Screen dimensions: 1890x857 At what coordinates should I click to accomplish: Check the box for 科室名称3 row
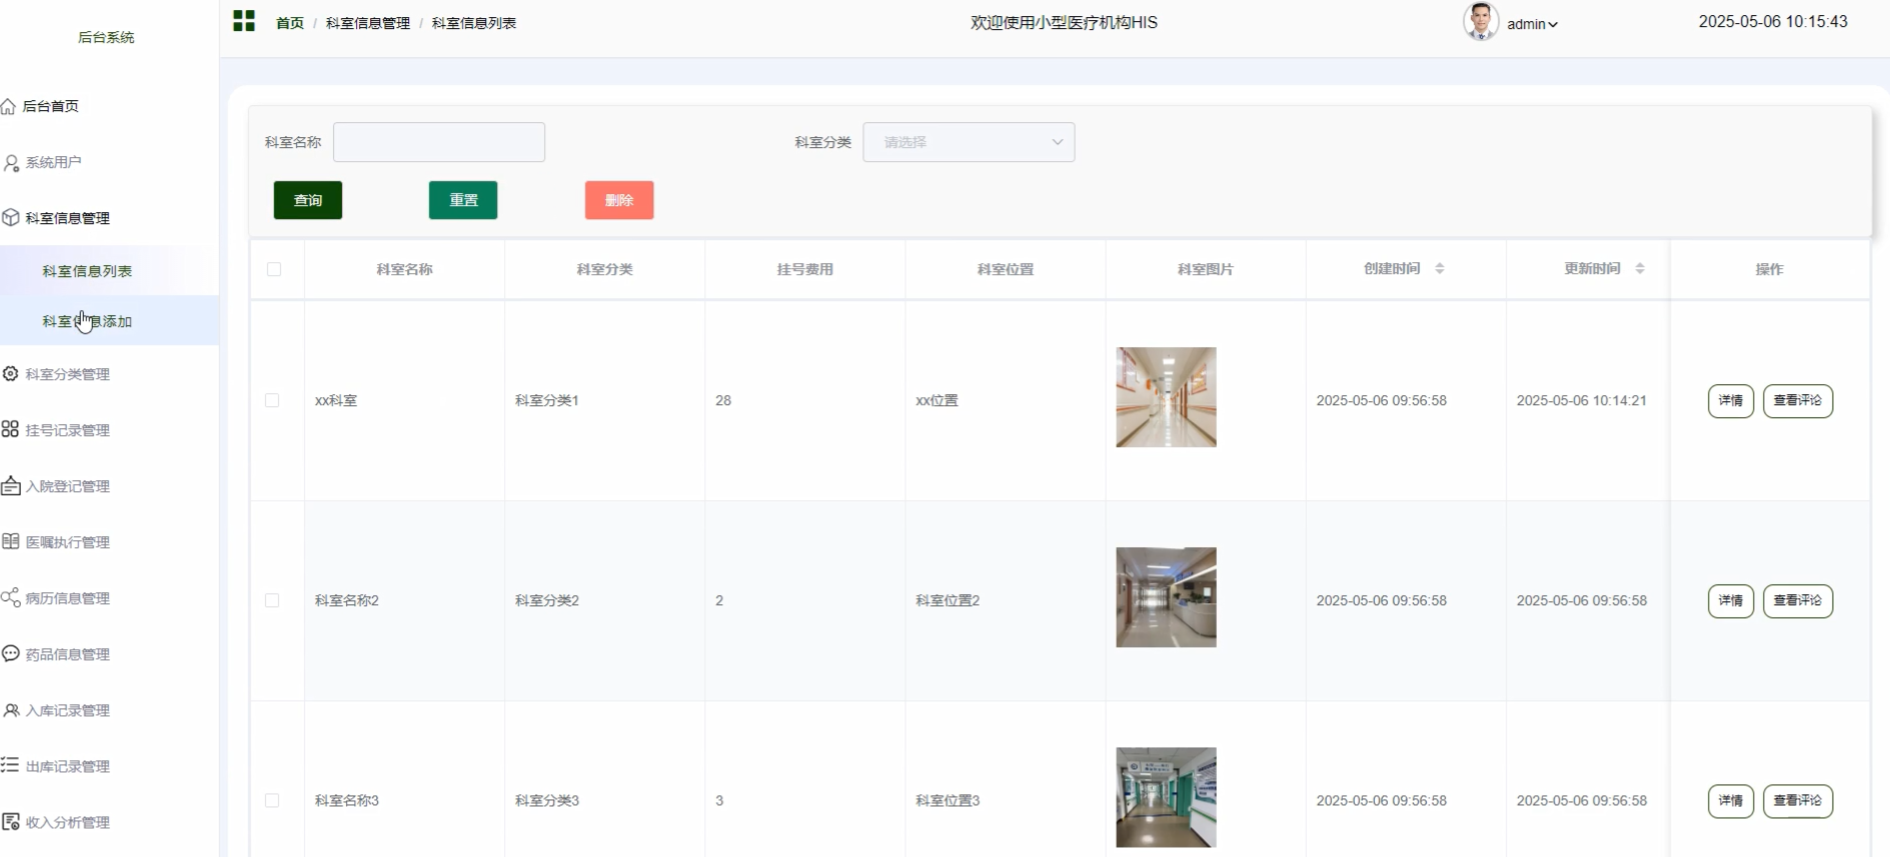[272, 800]
